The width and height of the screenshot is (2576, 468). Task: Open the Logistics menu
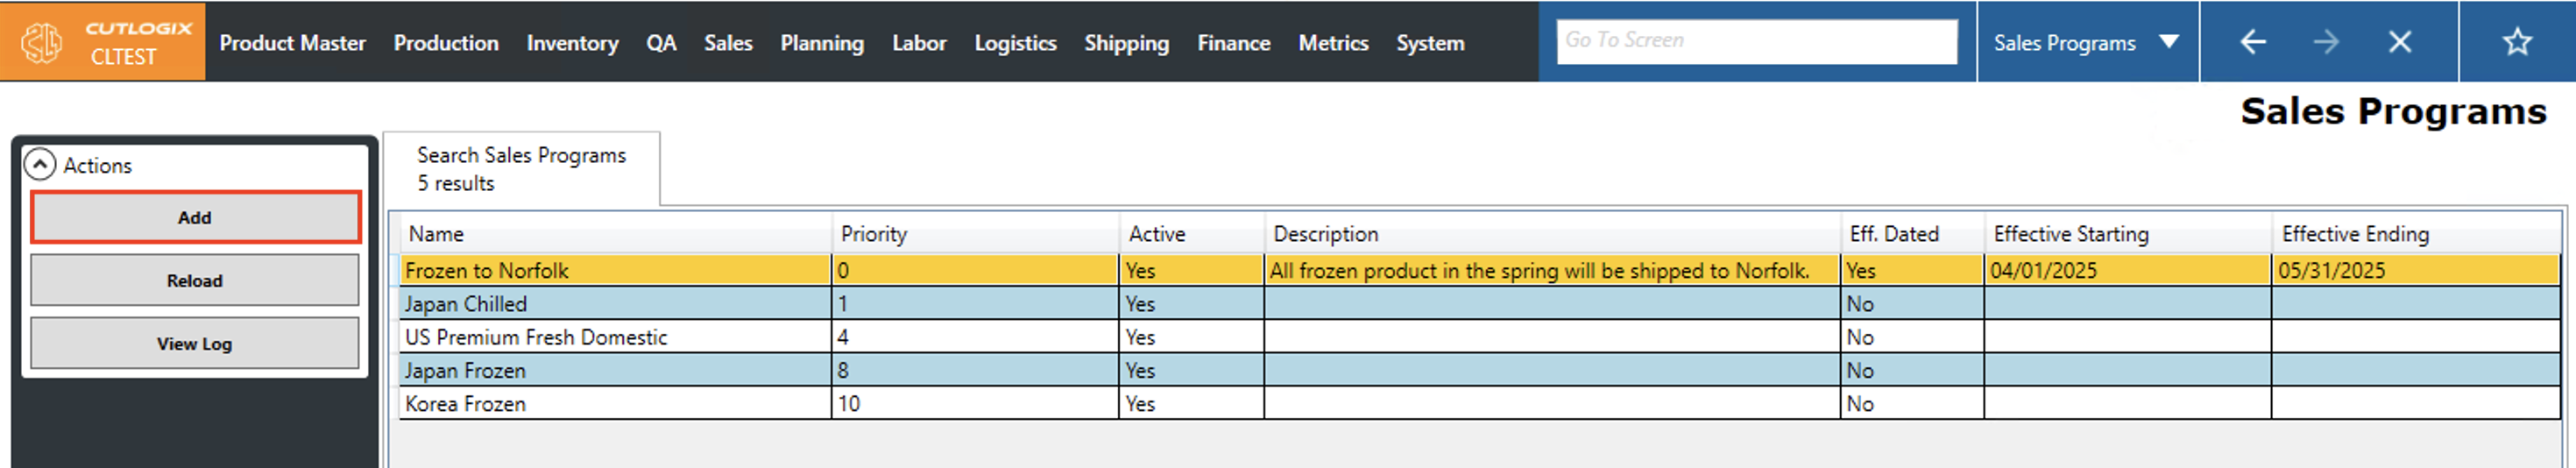[1015, 43]
